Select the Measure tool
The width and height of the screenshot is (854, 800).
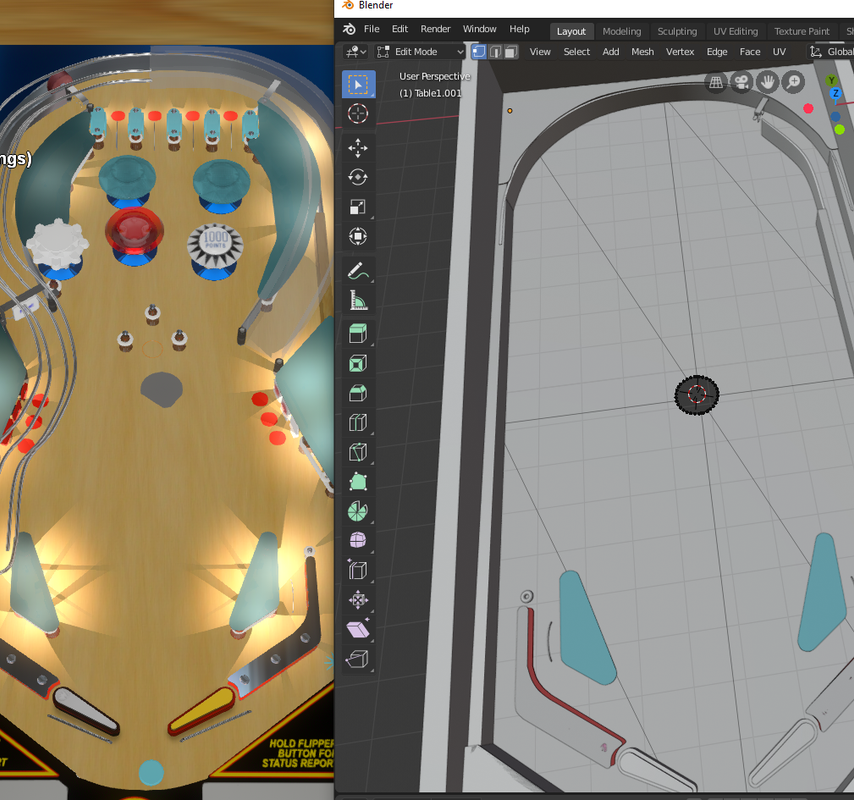pos(358,300)
